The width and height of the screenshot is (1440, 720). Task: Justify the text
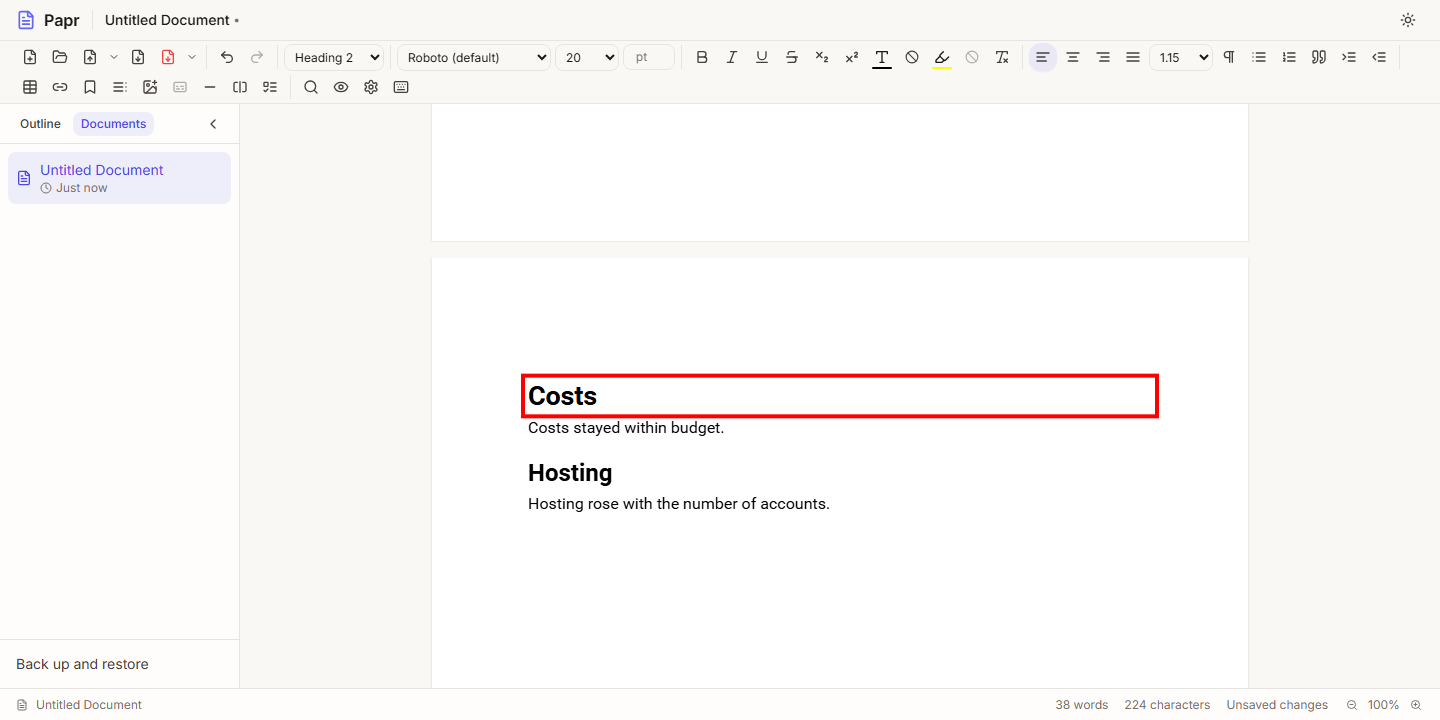tap(1133, 57)
